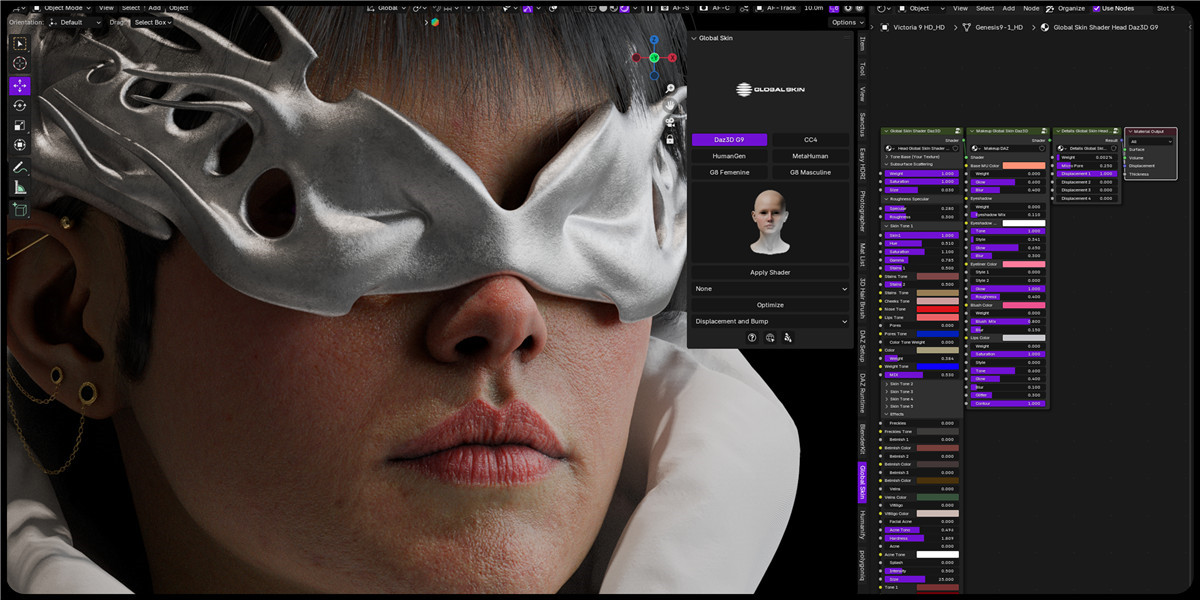1200x600 pixels.
Task: Open the Node menu in the shader editor
Action: click(1031, 8)
